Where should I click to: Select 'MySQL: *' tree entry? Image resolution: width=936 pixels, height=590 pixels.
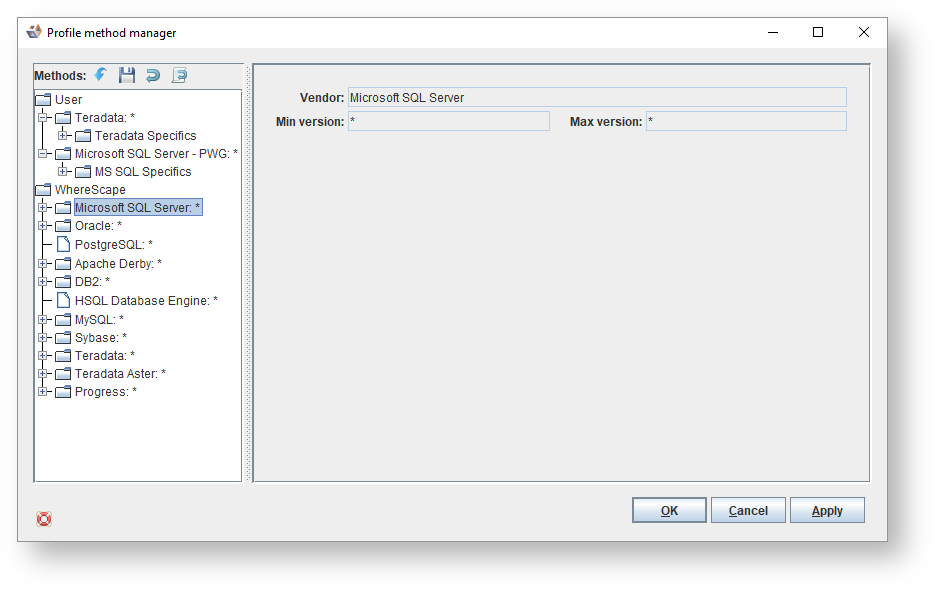click(99, 319)
